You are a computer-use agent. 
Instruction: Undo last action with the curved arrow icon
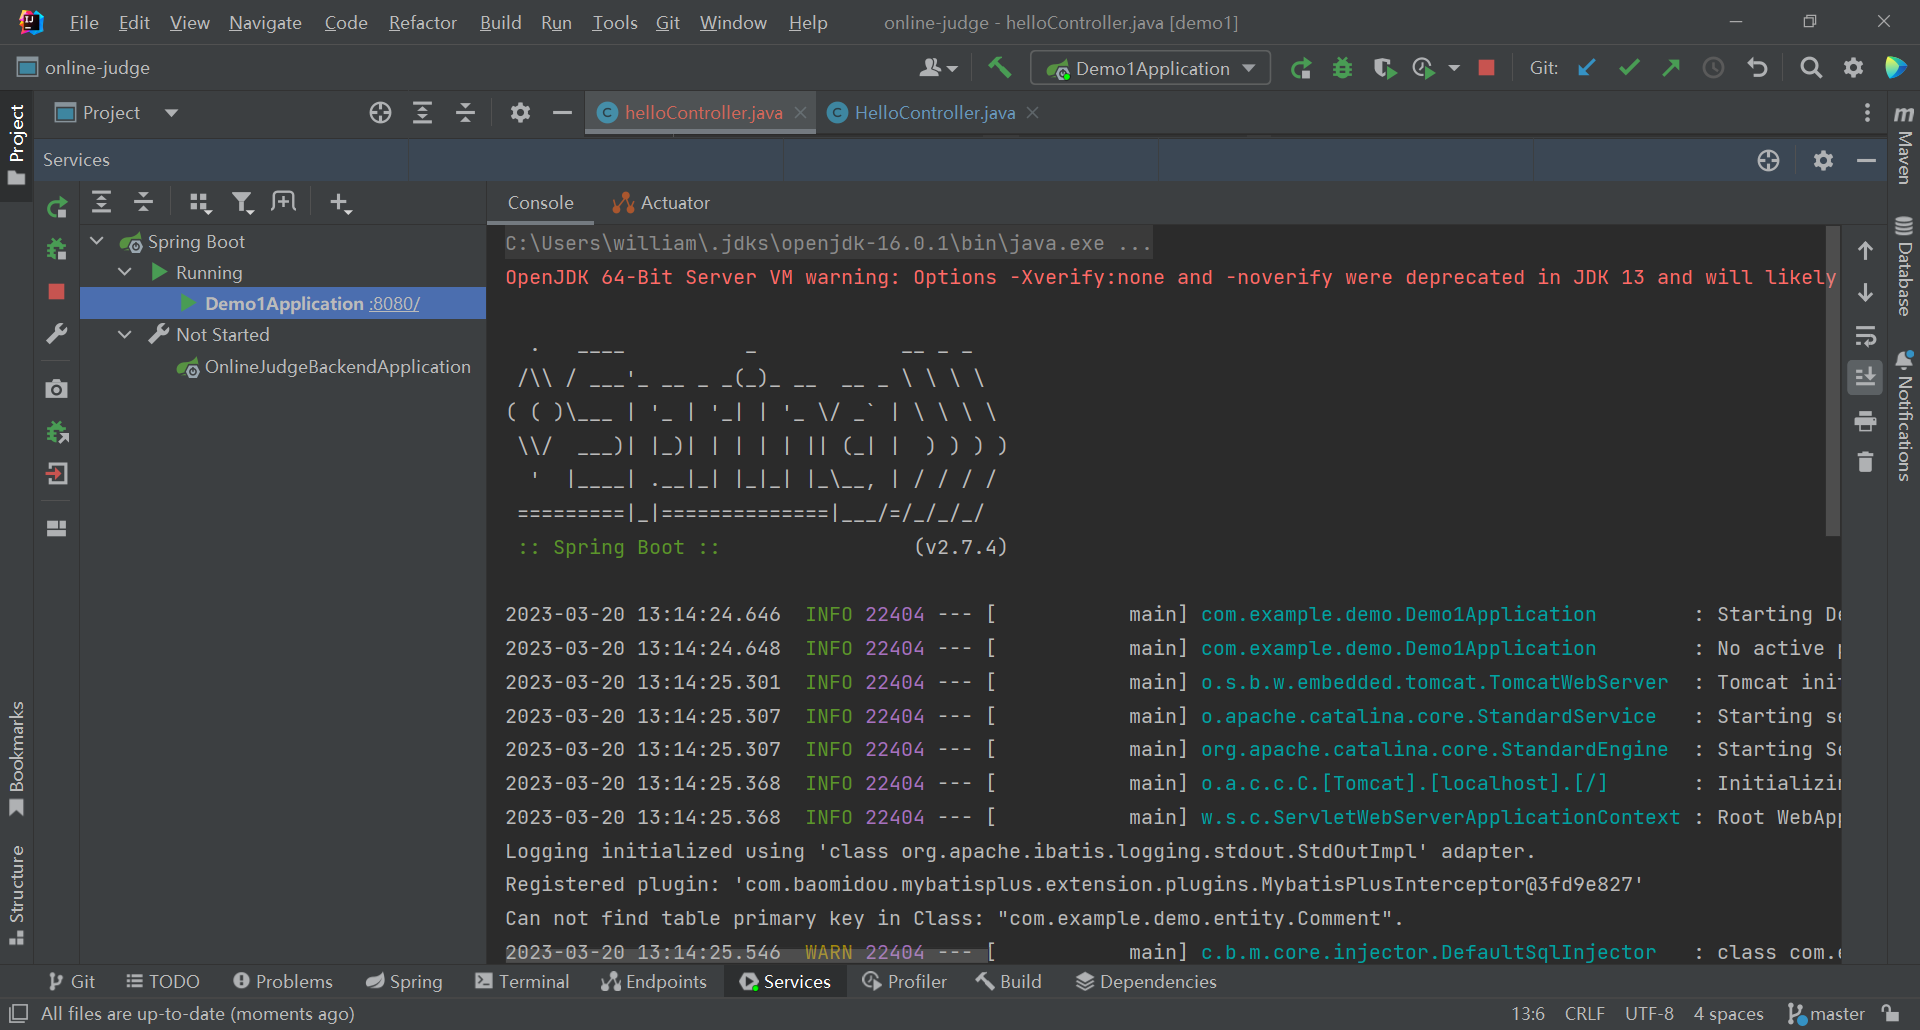pyautogui.click(x=1758, y=67)
